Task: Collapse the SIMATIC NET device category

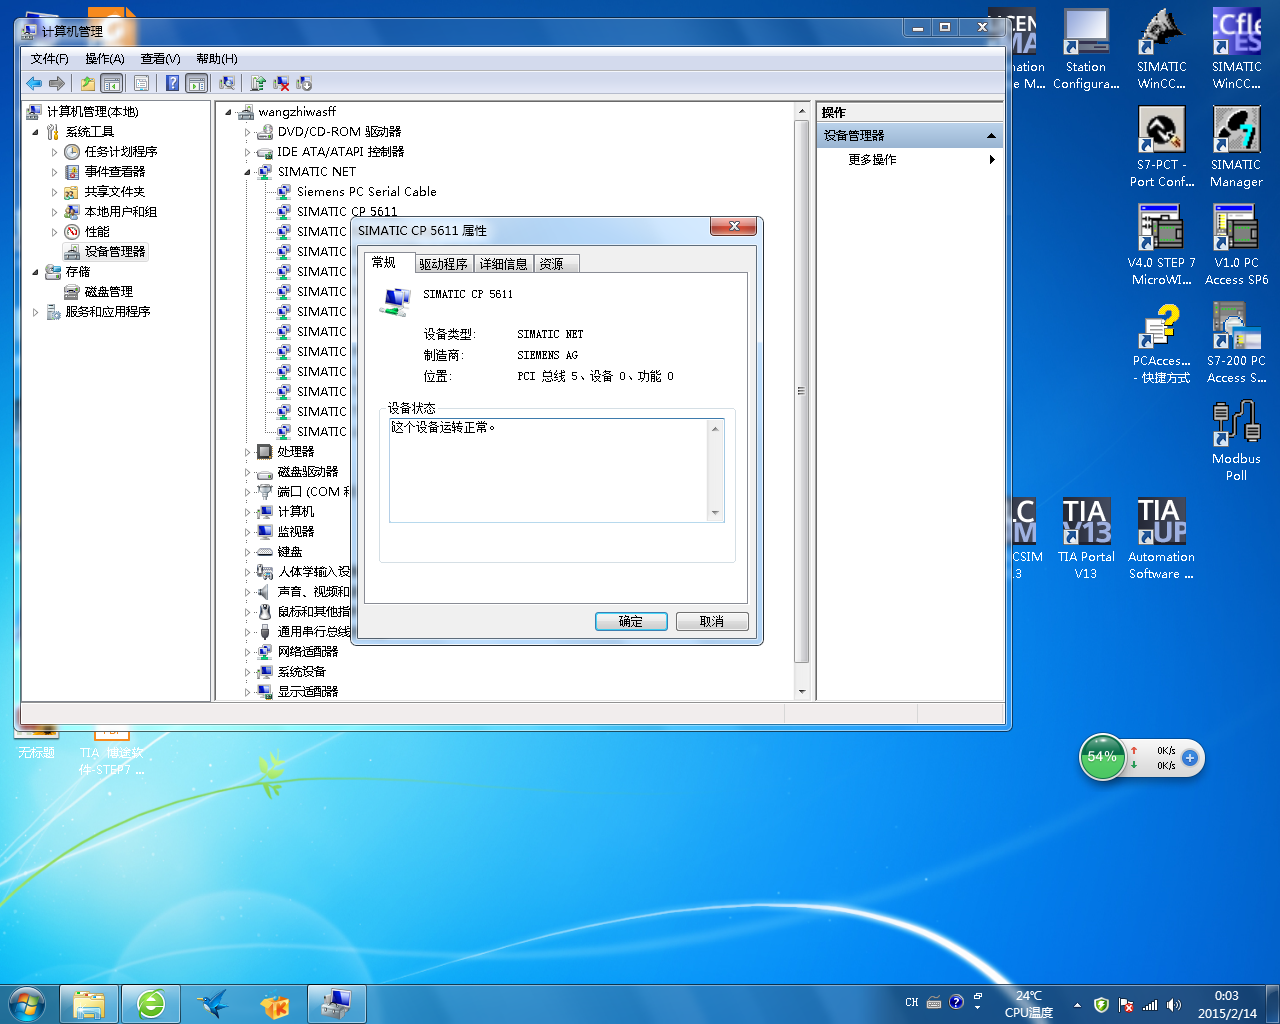Action: (247, 172)
